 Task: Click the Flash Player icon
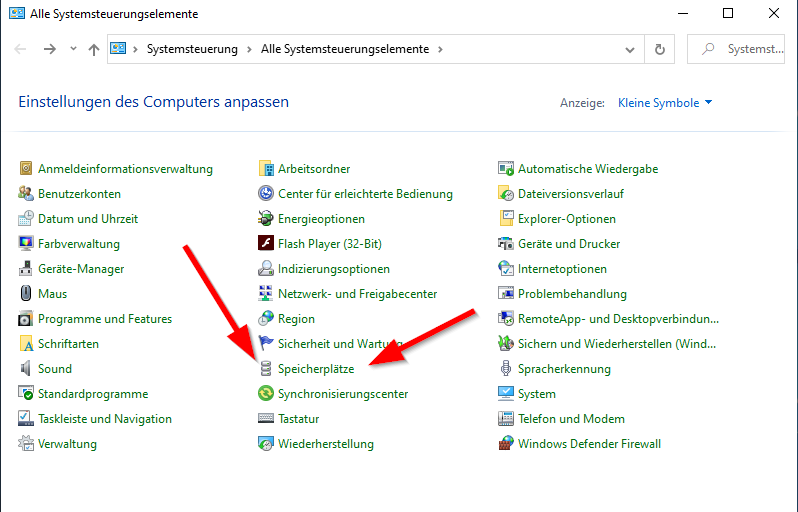click(x=266, y=243)
